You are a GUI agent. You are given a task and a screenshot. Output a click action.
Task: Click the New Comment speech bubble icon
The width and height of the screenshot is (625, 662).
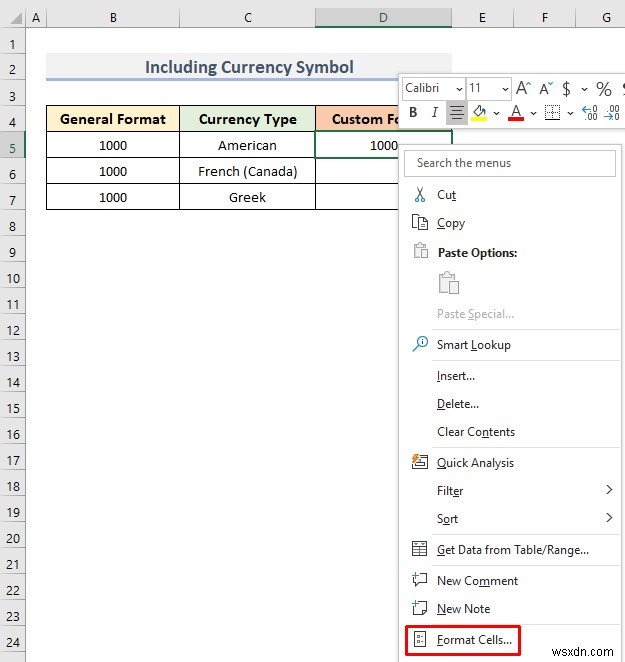pos(420,580)
